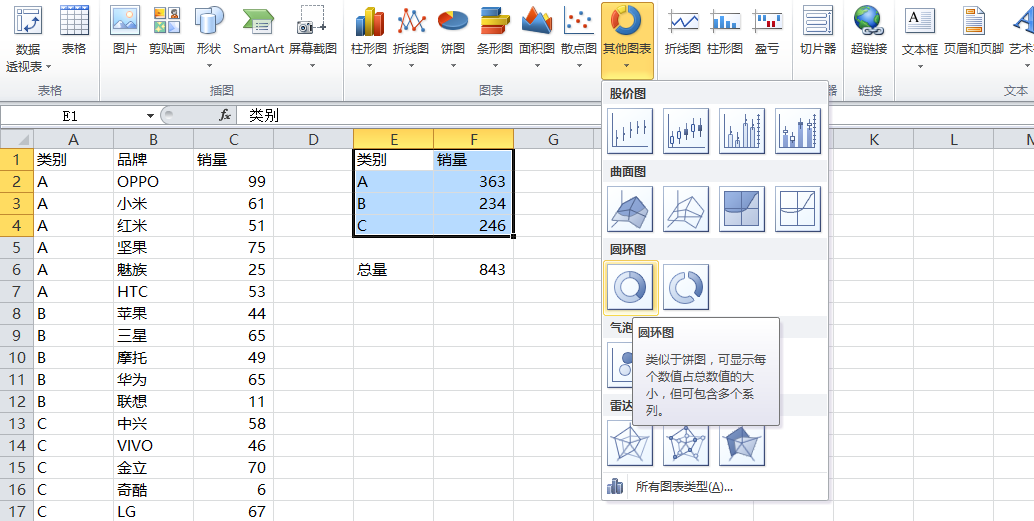
Task: Select the first stock chart type
Action: pyautogui.click(x=630, y=131)
